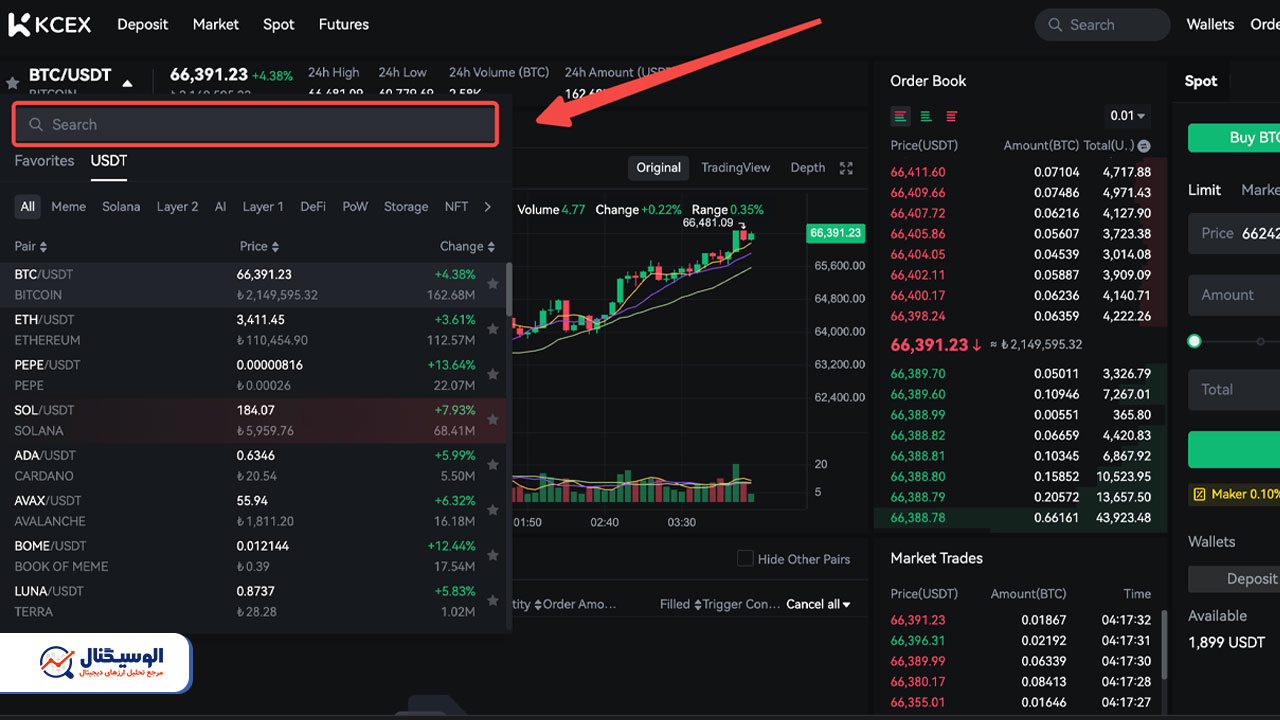The height and width of the screenshot is (720, 1280).
Task: Select the Layer 2 category filter
Action: click(x=177, y=207)
